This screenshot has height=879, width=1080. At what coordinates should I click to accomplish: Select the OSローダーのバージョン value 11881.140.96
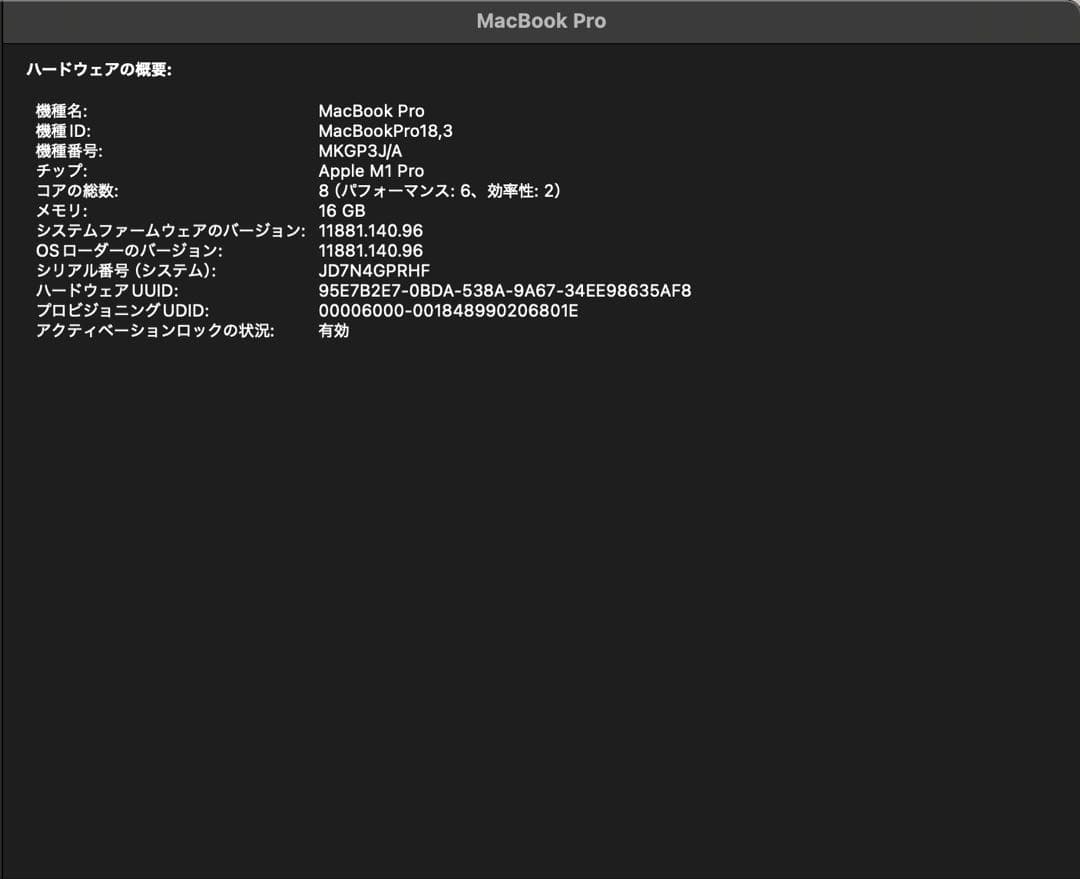tap(369, 250)
